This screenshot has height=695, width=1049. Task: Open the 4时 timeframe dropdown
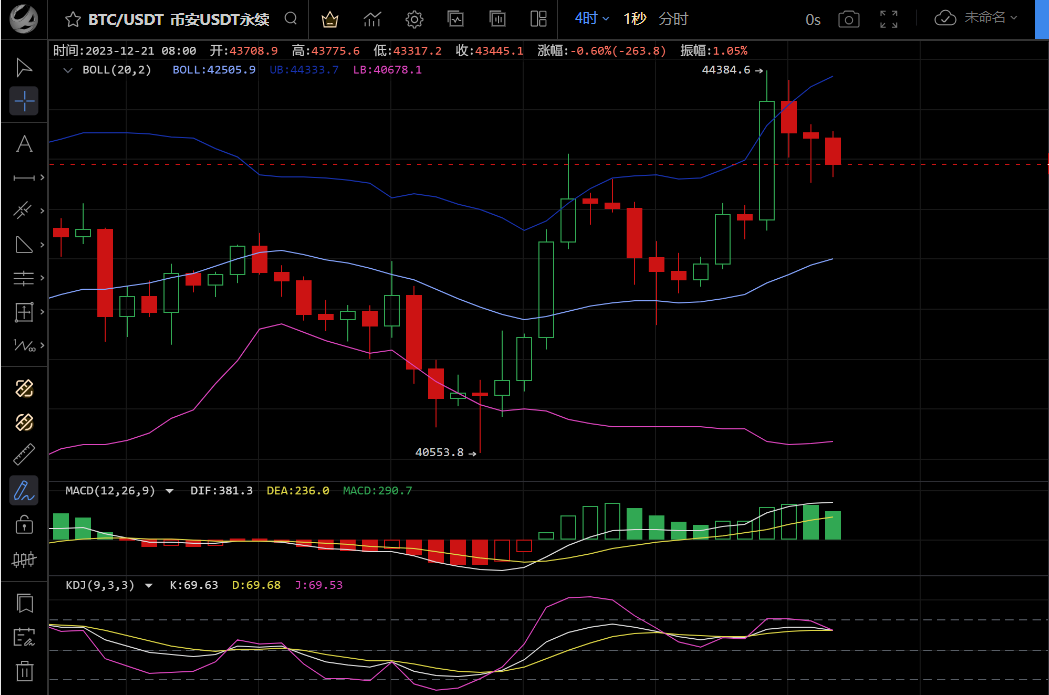[x=592, y=19]
